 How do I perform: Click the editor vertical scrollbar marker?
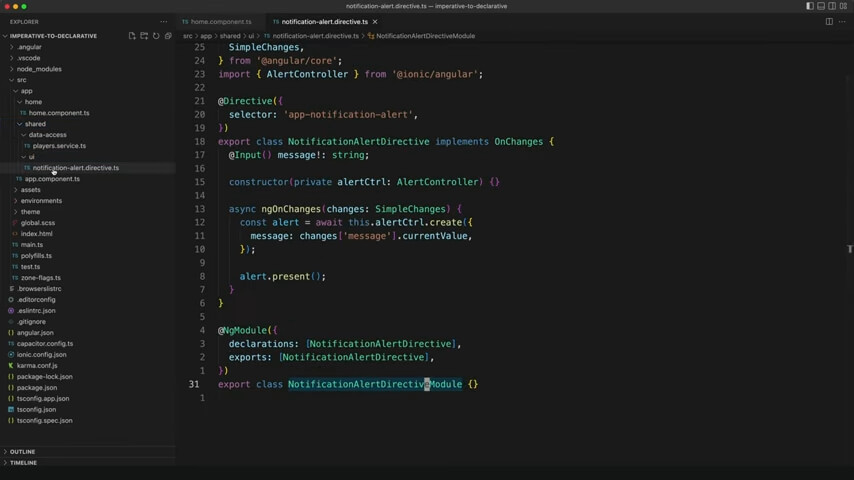pyautogui.click(x=850, y=248)
